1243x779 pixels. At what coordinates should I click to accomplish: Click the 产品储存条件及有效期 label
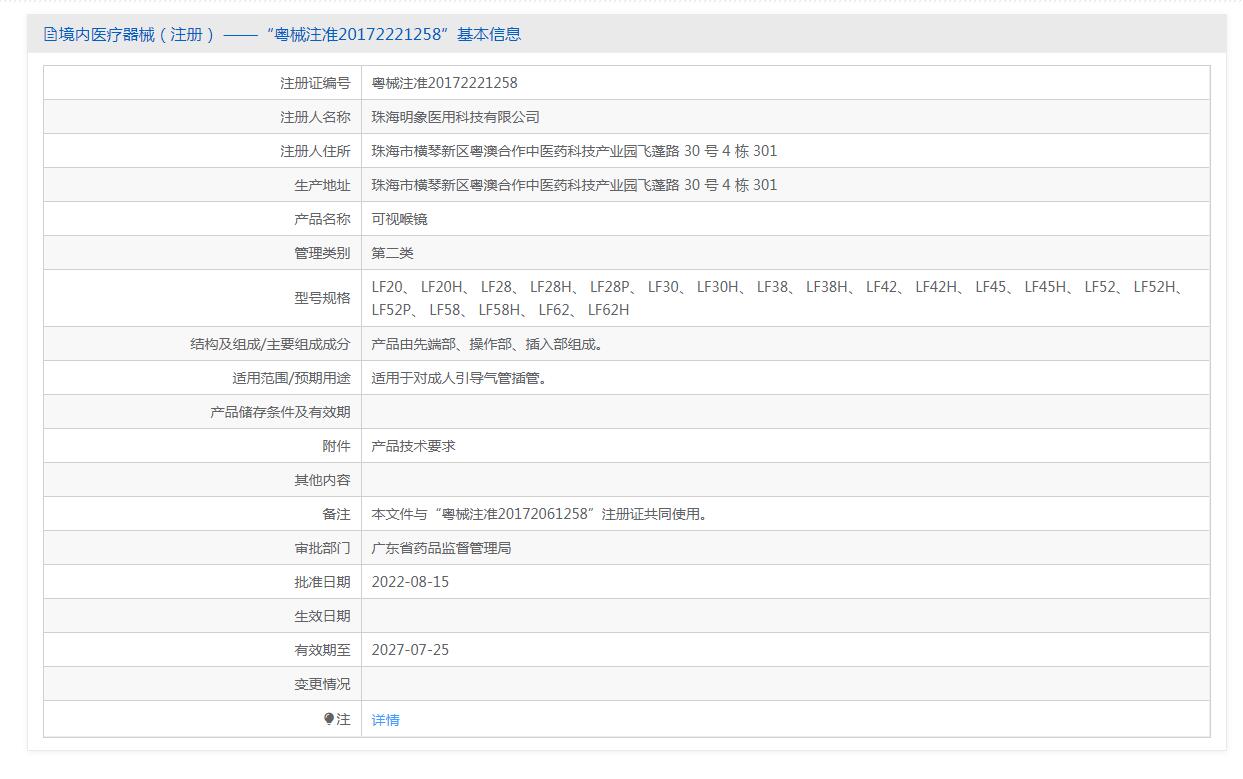[280, 412]
